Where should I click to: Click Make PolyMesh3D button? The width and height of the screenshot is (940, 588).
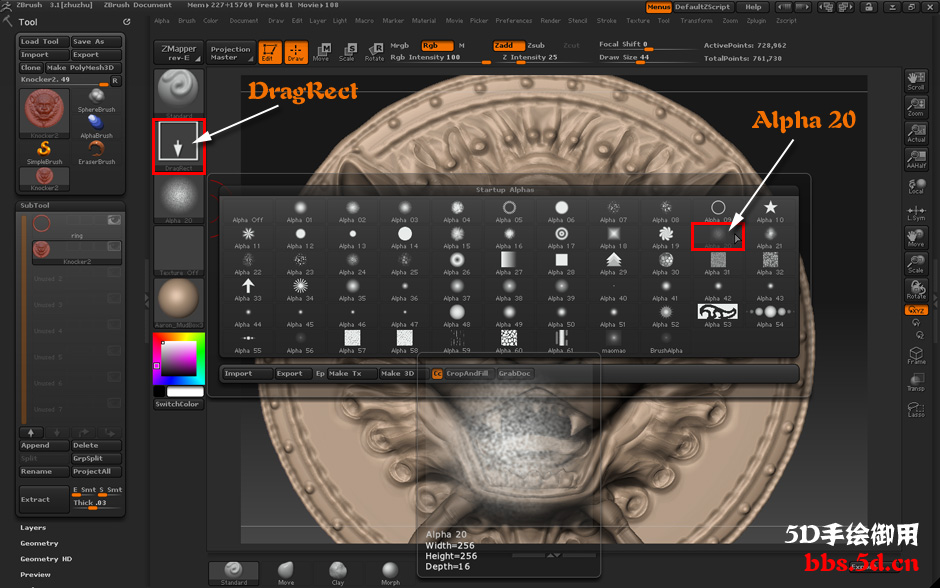pyautogui.click(x=84, y=68)
